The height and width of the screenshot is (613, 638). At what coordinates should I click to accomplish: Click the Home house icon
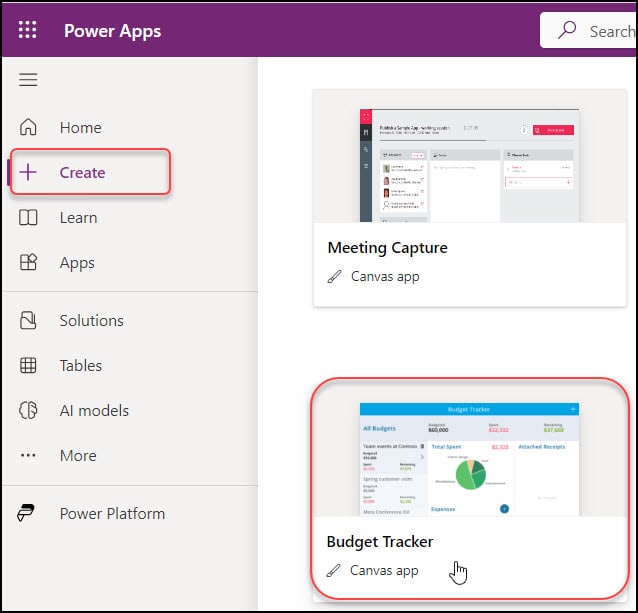[28, 127]
